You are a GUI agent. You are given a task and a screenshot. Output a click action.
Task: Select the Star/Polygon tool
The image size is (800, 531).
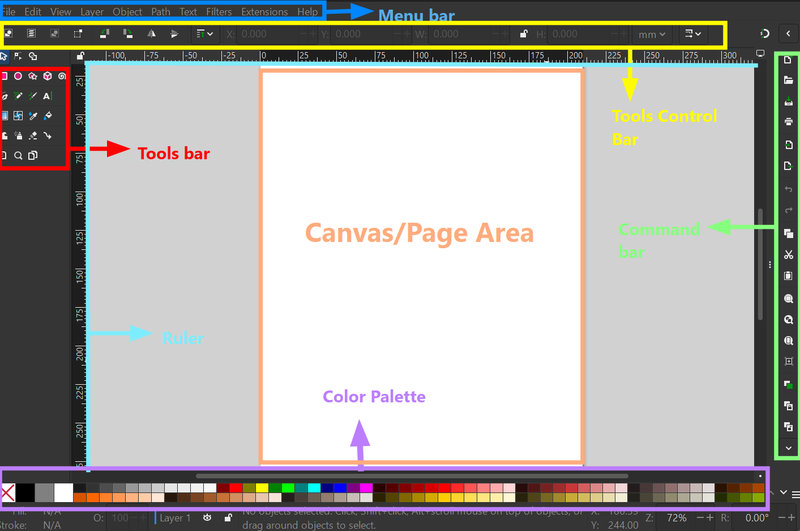pyautogui.click(x=33, y=76)
